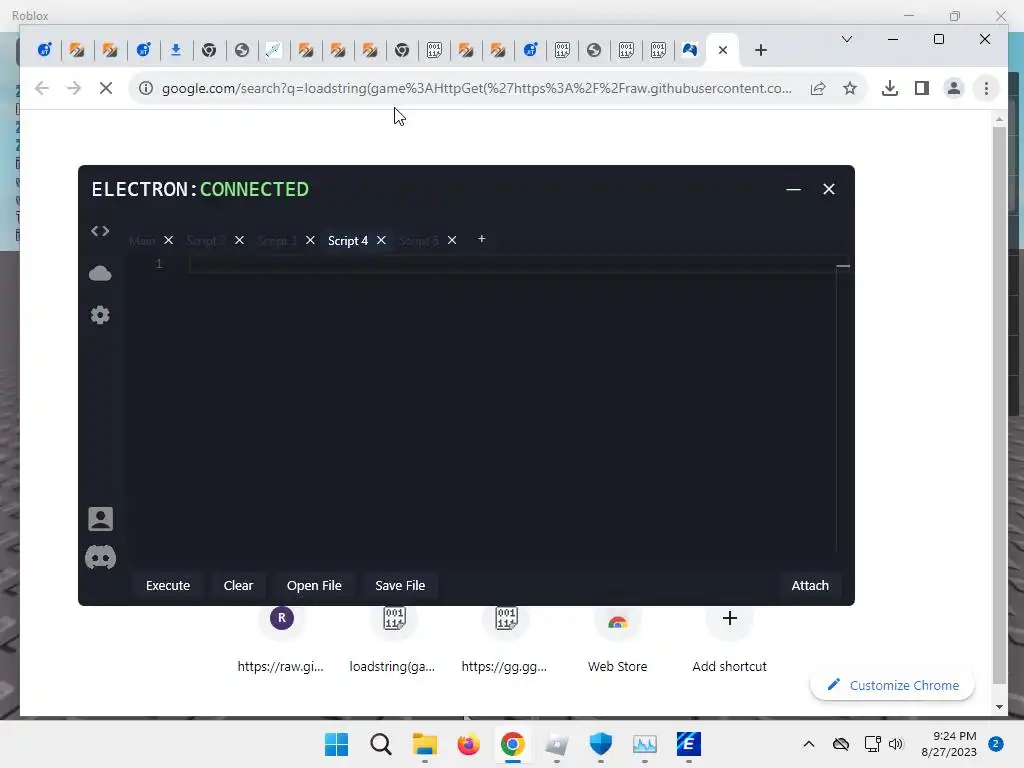
Task: Open Windows Security shield in taskbar
Action: pos(600,744)
